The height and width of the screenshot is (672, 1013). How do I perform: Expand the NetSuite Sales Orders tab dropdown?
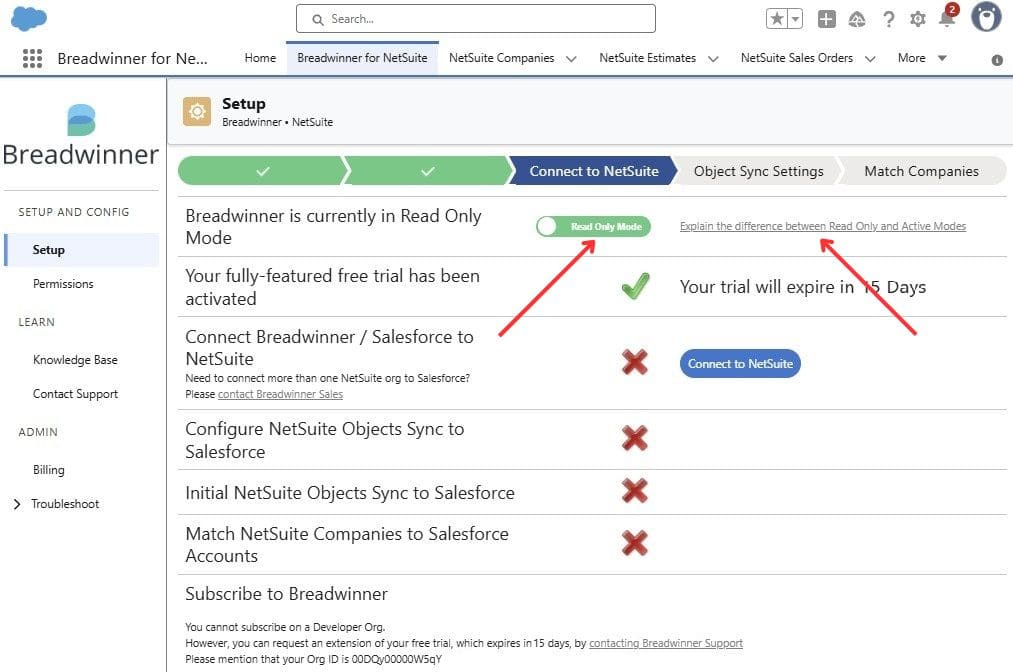(870, 59)
